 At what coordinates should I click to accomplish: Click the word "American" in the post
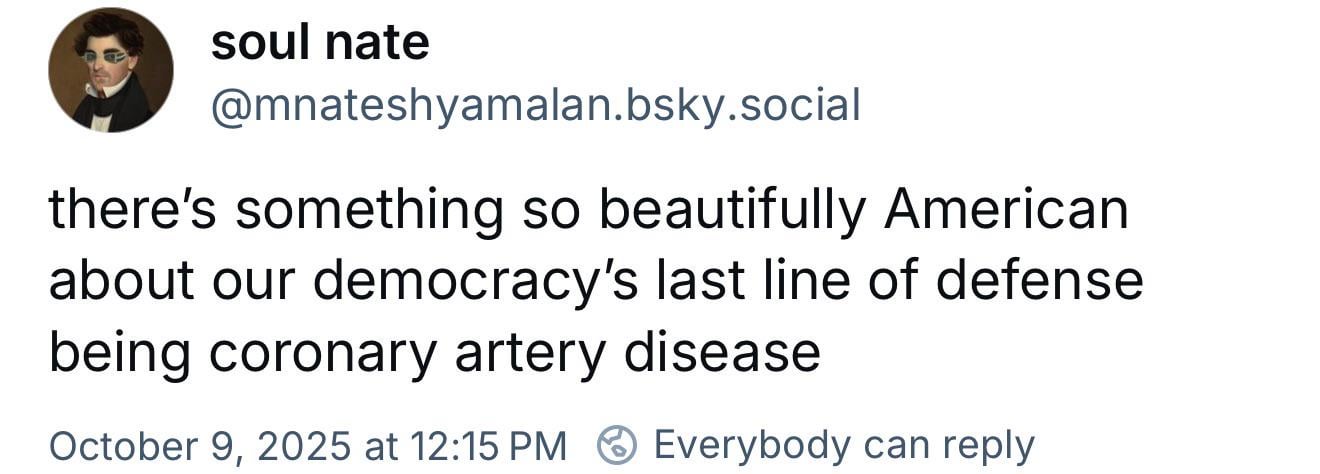tap(1005, 211)
